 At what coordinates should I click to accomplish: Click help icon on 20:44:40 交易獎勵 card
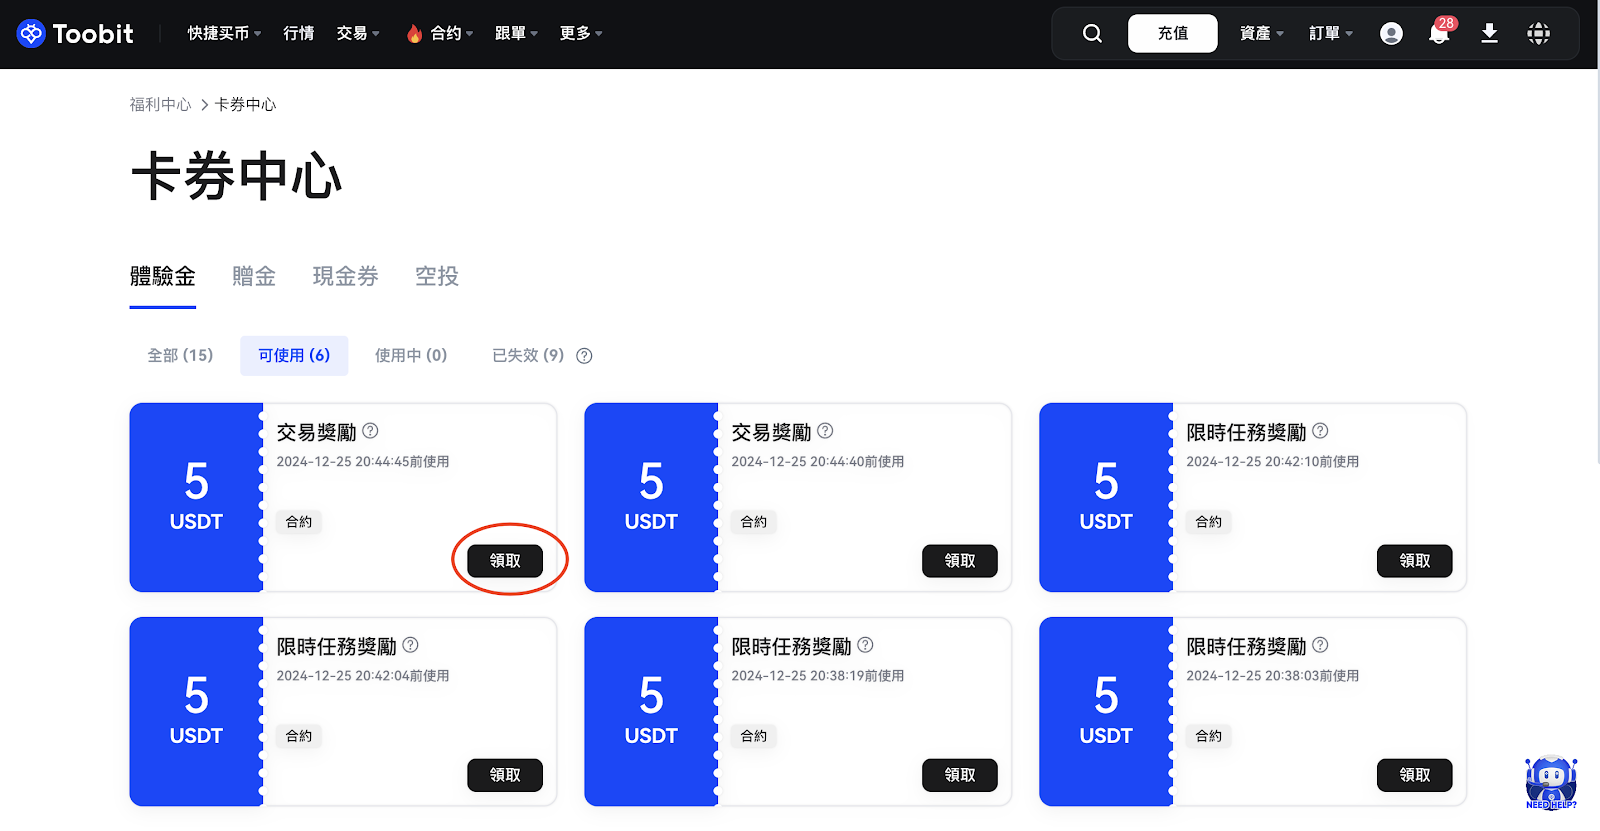(825, 431)
